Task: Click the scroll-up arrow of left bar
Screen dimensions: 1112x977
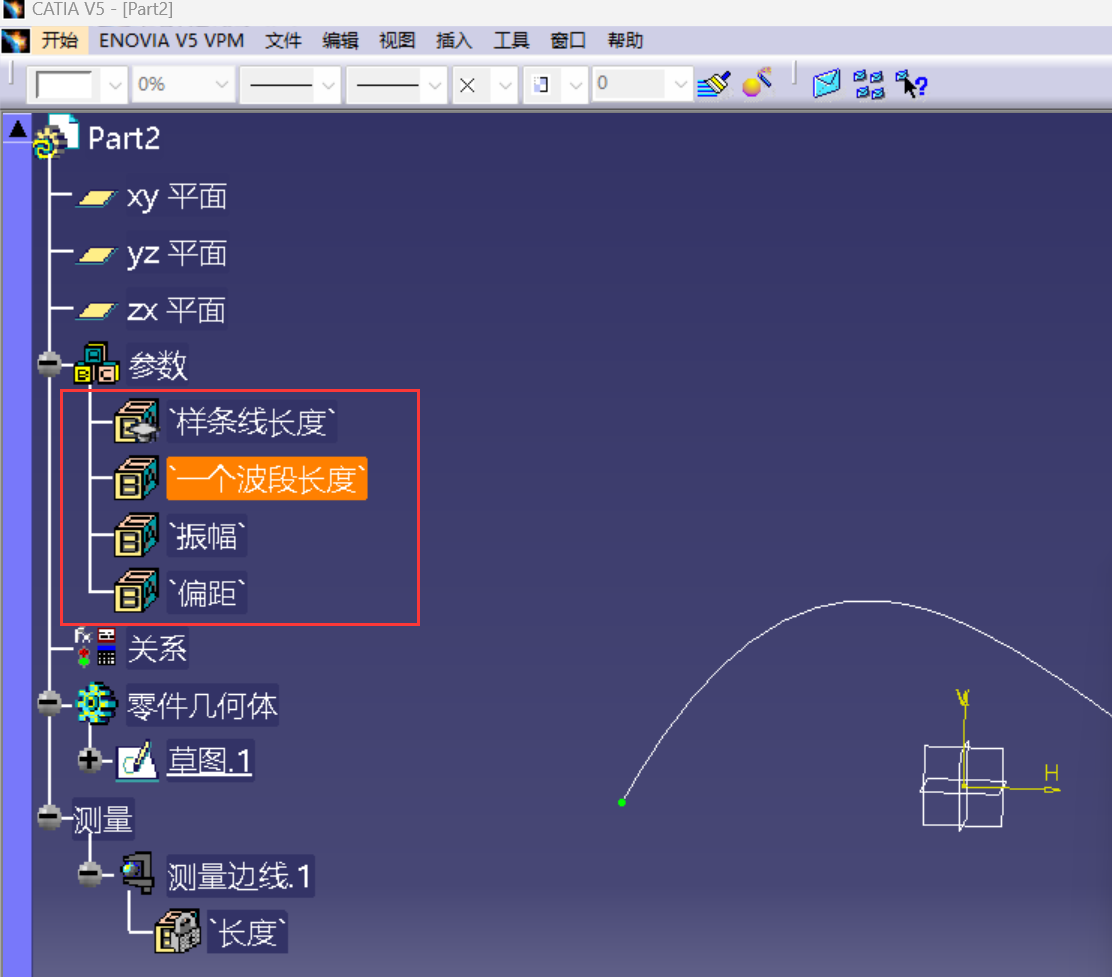Action: click(x=18, y=129)
